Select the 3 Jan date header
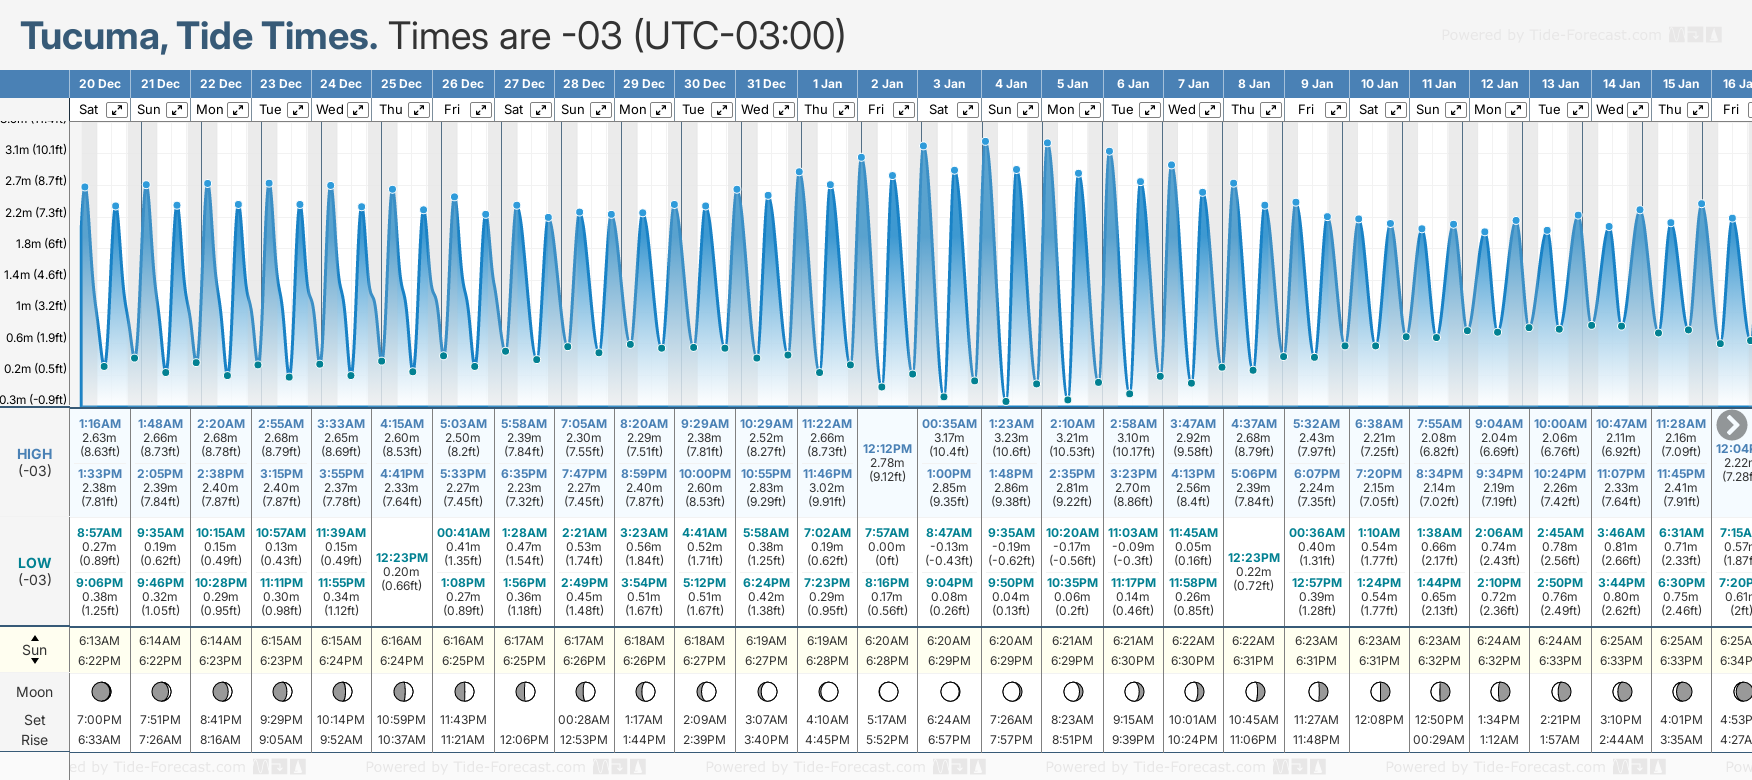Viewport: 1752px width, 780px height. tap(949, 84)
